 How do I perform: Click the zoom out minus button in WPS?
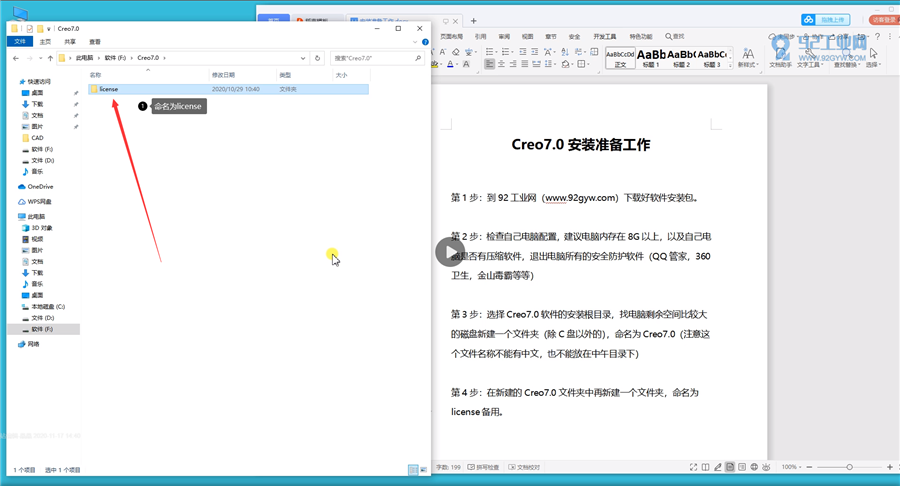pos(809,467)
